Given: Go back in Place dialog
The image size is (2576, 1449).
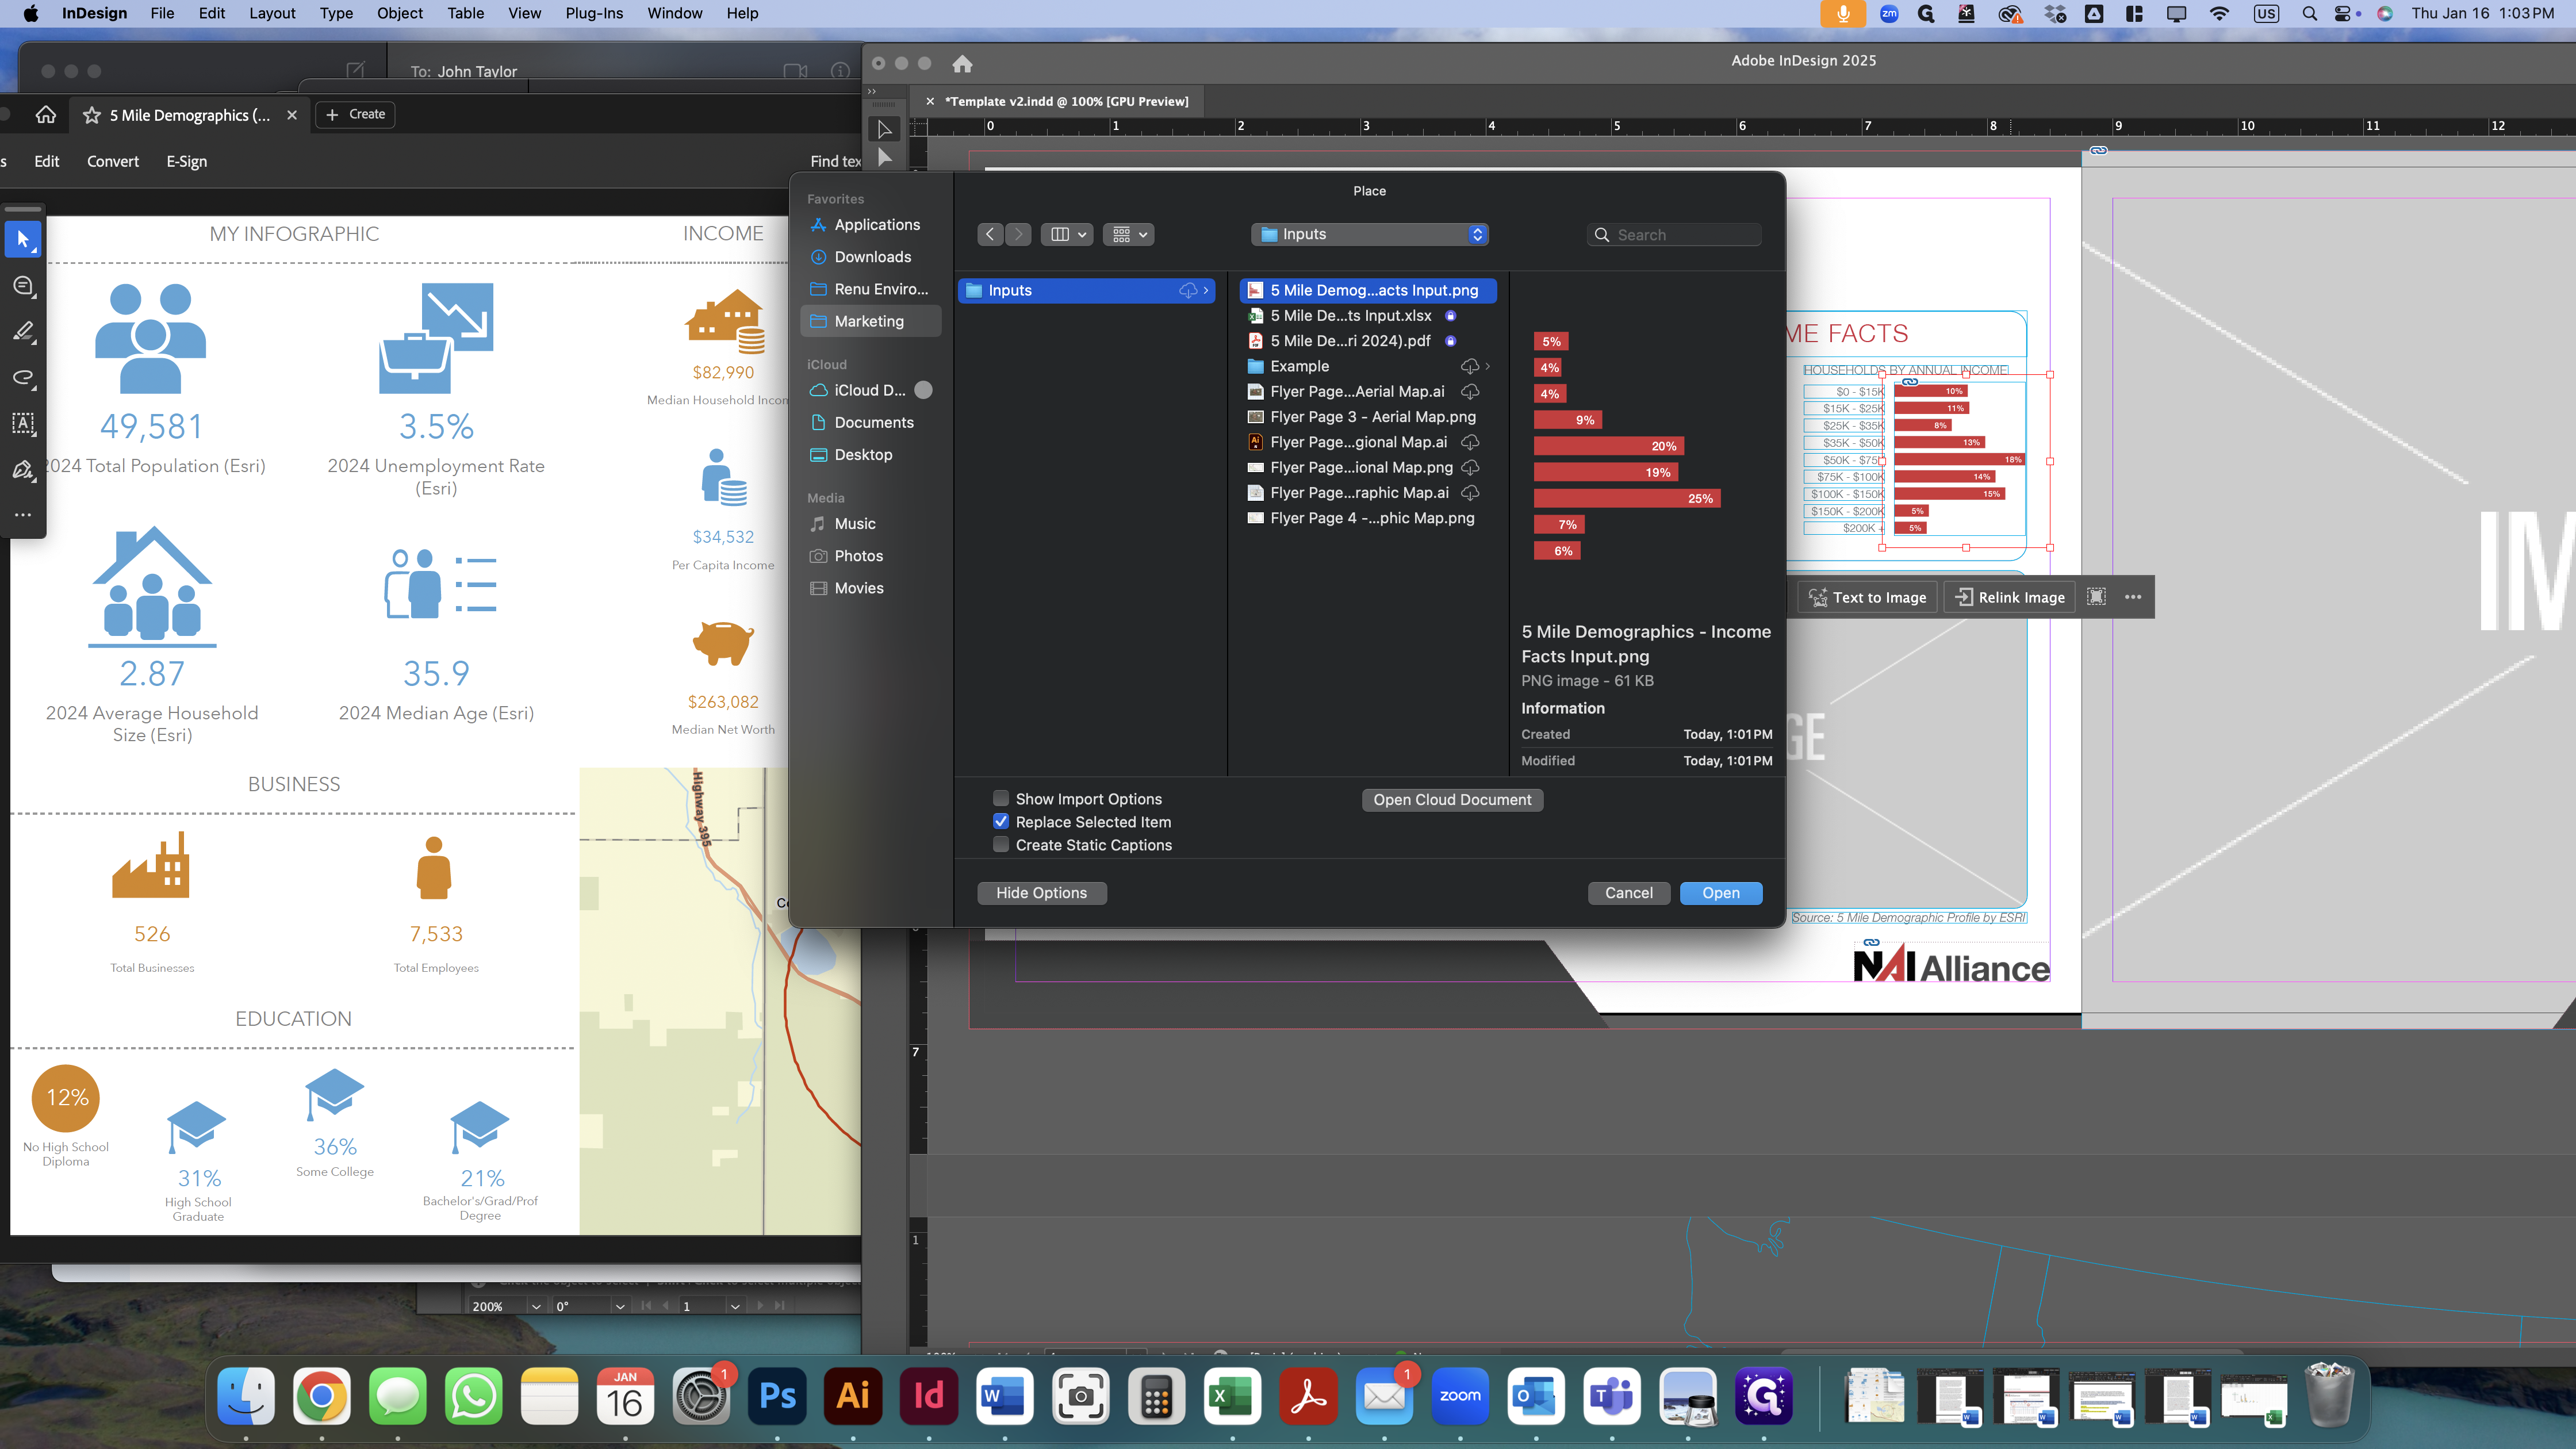Looking at the screenshot, I should pyautogui.click(x=990, y=234).
